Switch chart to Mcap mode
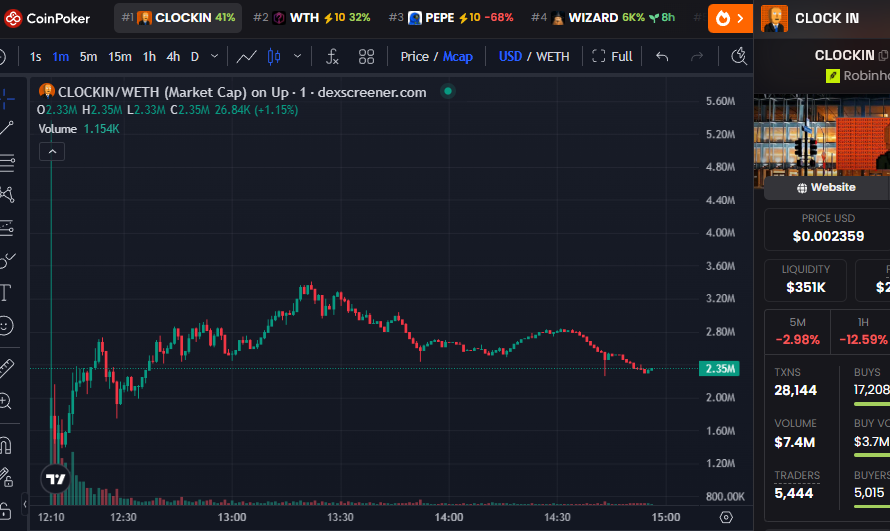The image size is (890, 531). tap(457, 57)
